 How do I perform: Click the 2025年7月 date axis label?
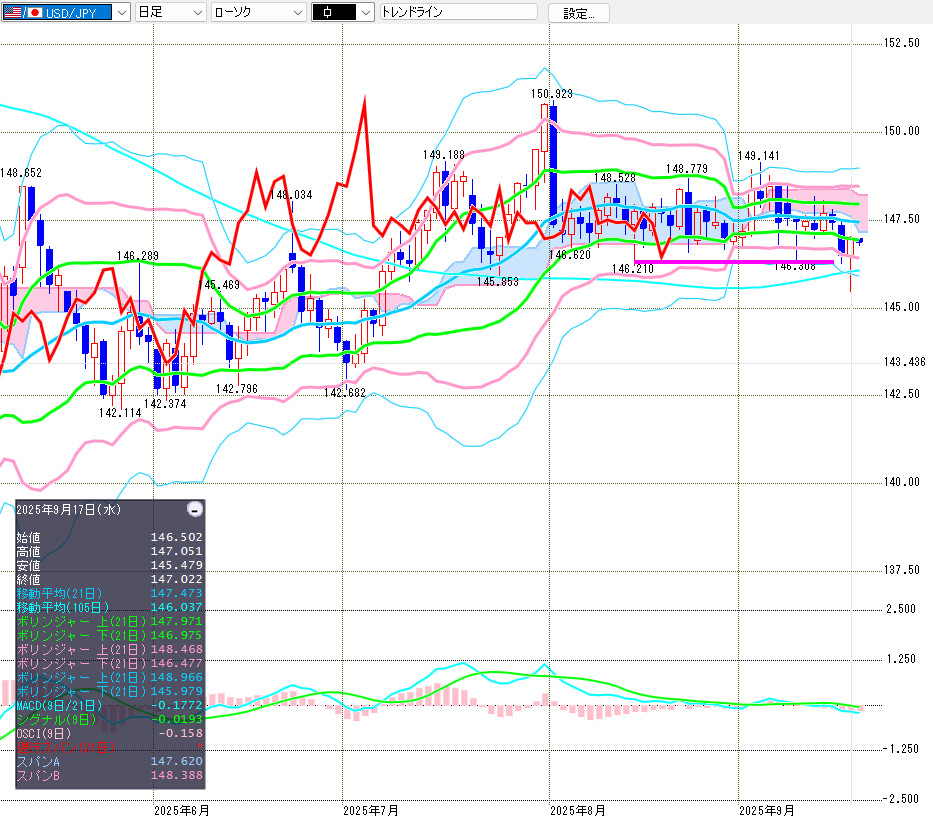click(370, 809)
